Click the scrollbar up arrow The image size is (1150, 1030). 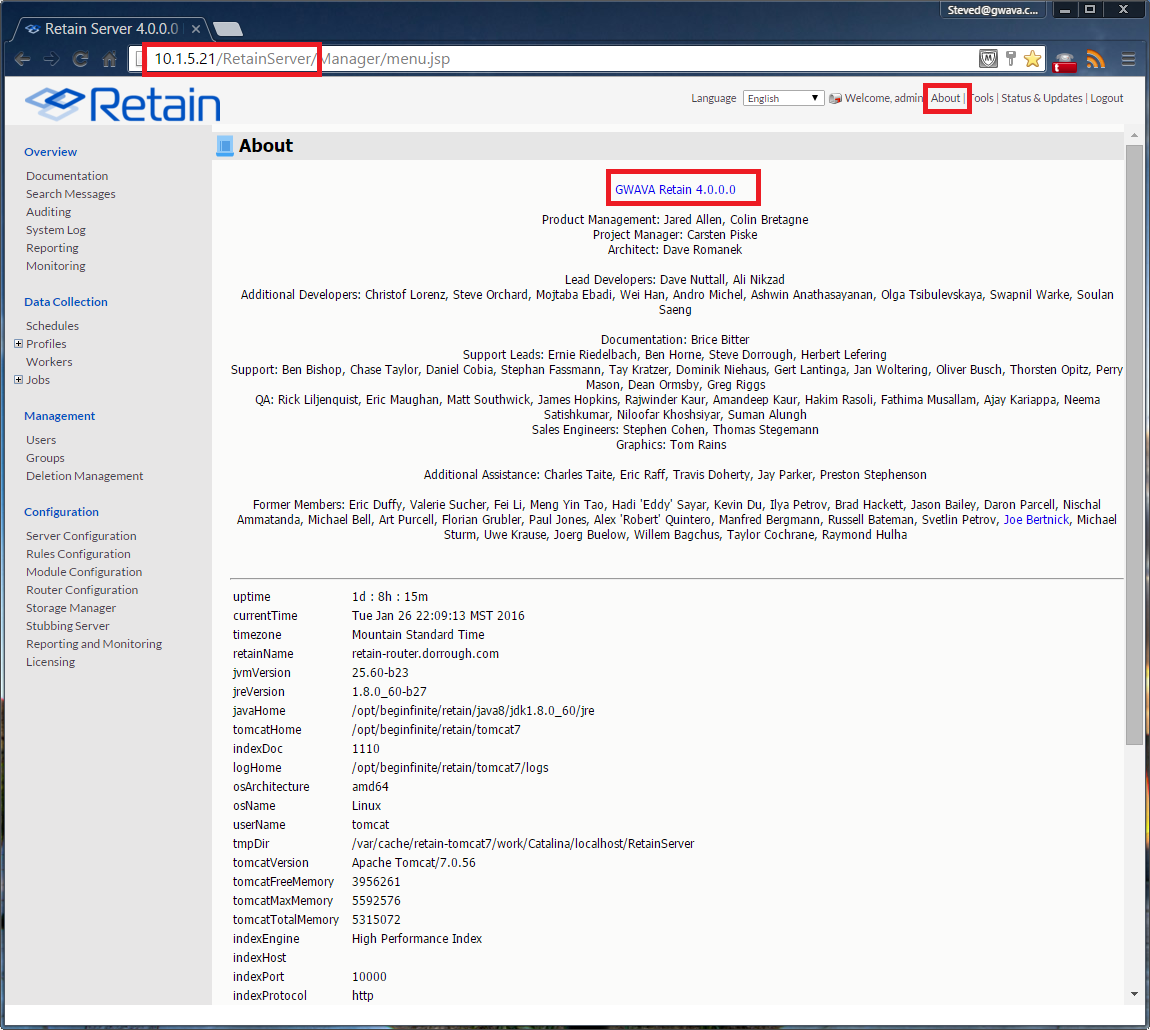(1134, 136)
